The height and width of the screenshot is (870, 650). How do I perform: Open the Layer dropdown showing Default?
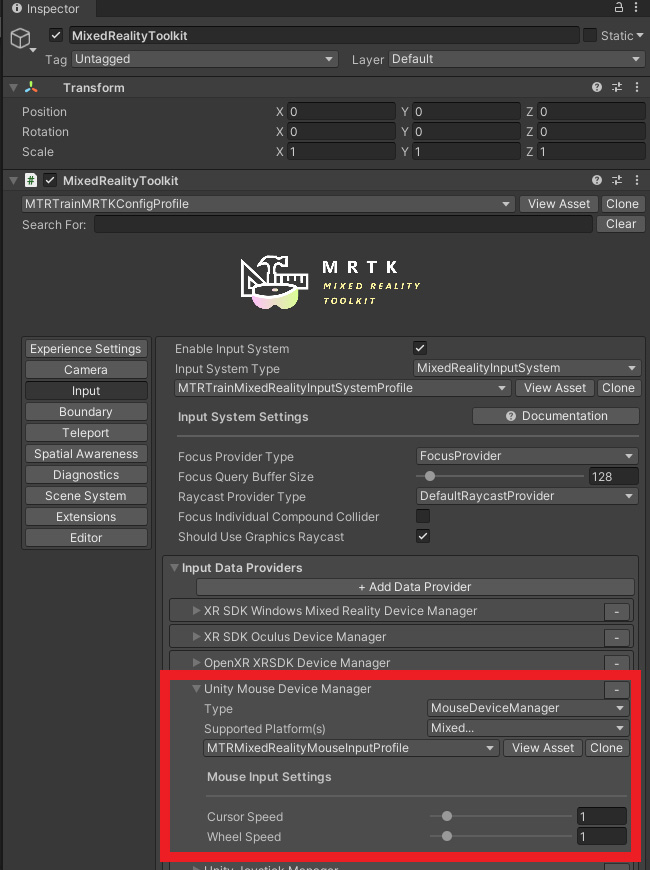516,59
